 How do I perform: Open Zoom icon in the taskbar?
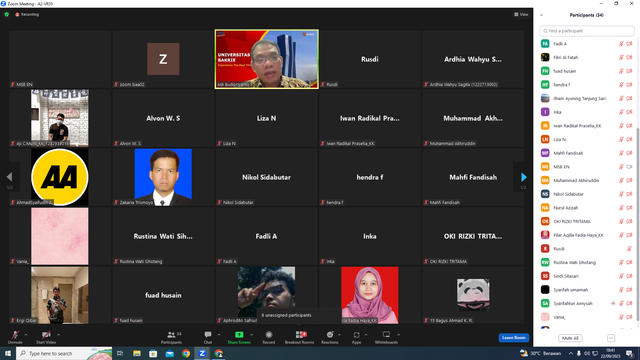[x=202, y=353]
